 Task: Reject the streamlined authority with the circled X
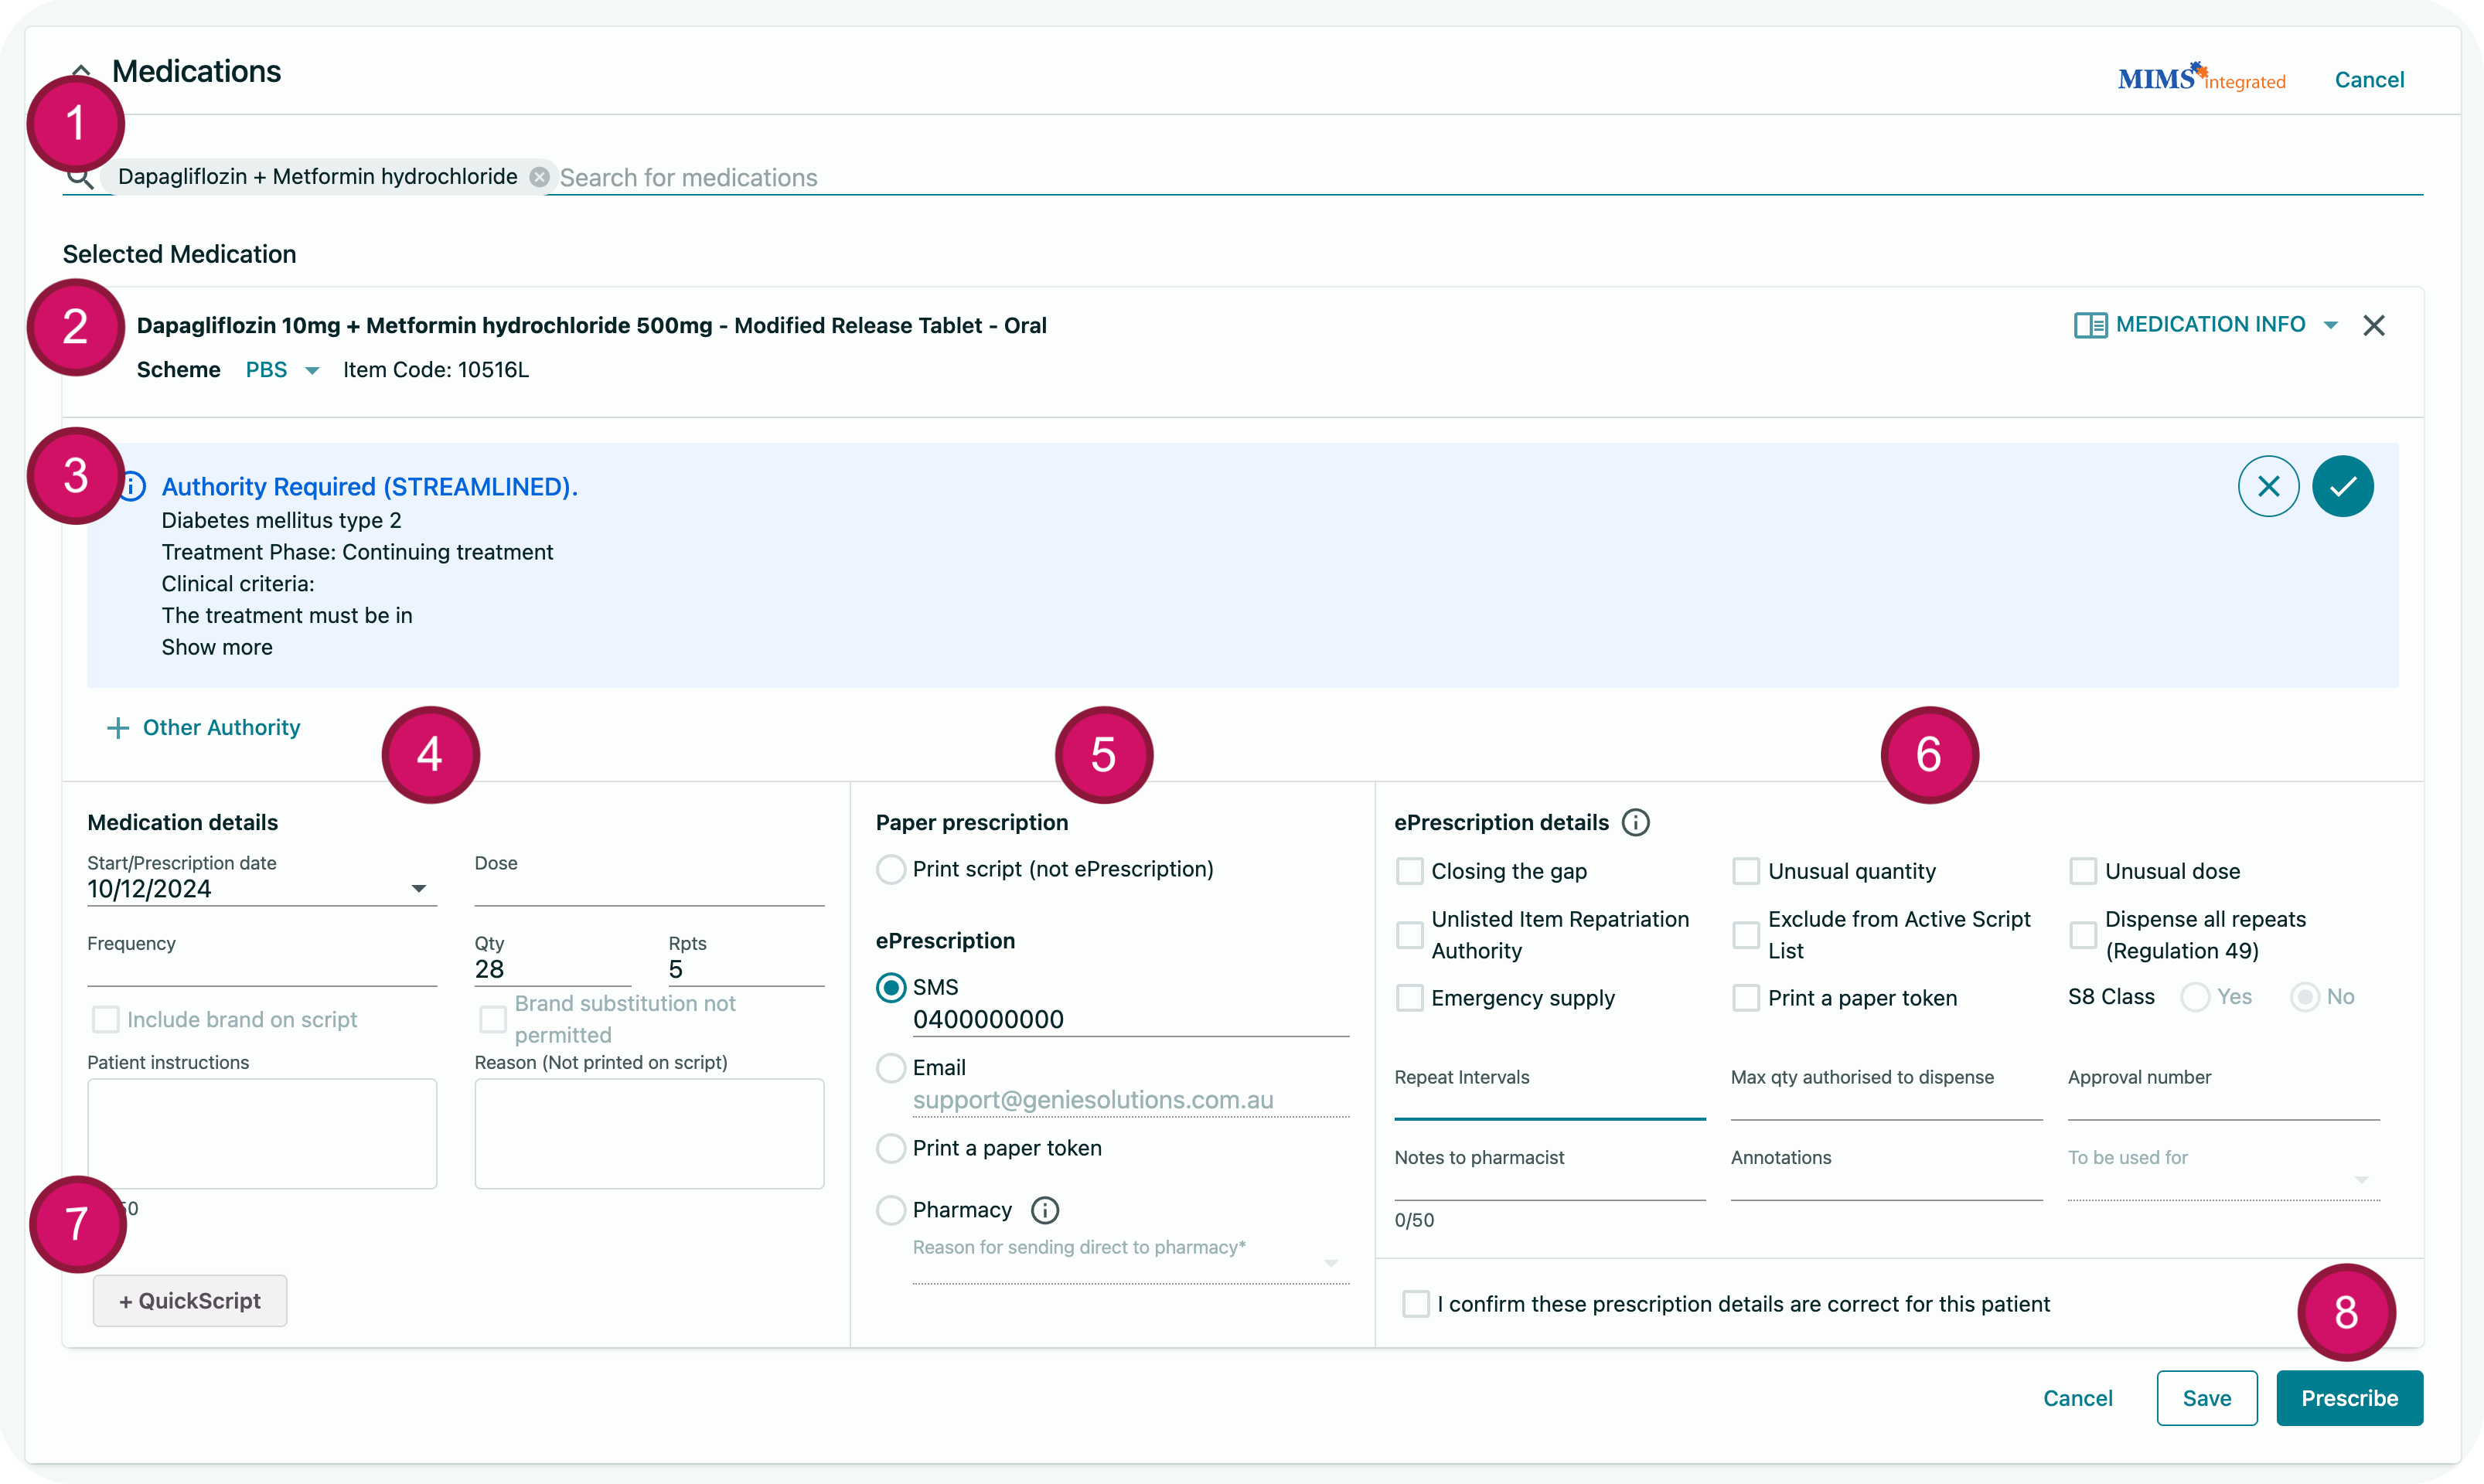(x=2268, y=486)
